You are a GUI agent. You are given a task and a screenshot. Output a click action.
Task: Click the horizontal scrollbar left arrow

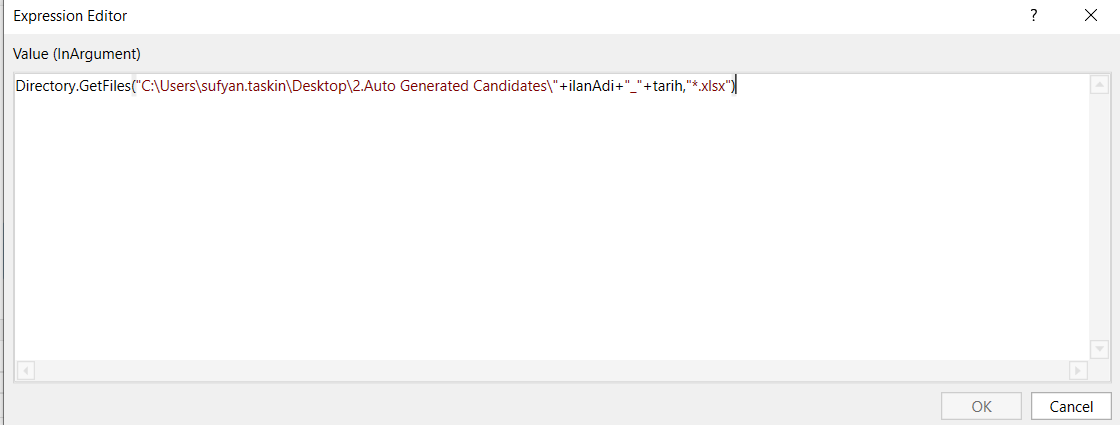tap(25, 370)
